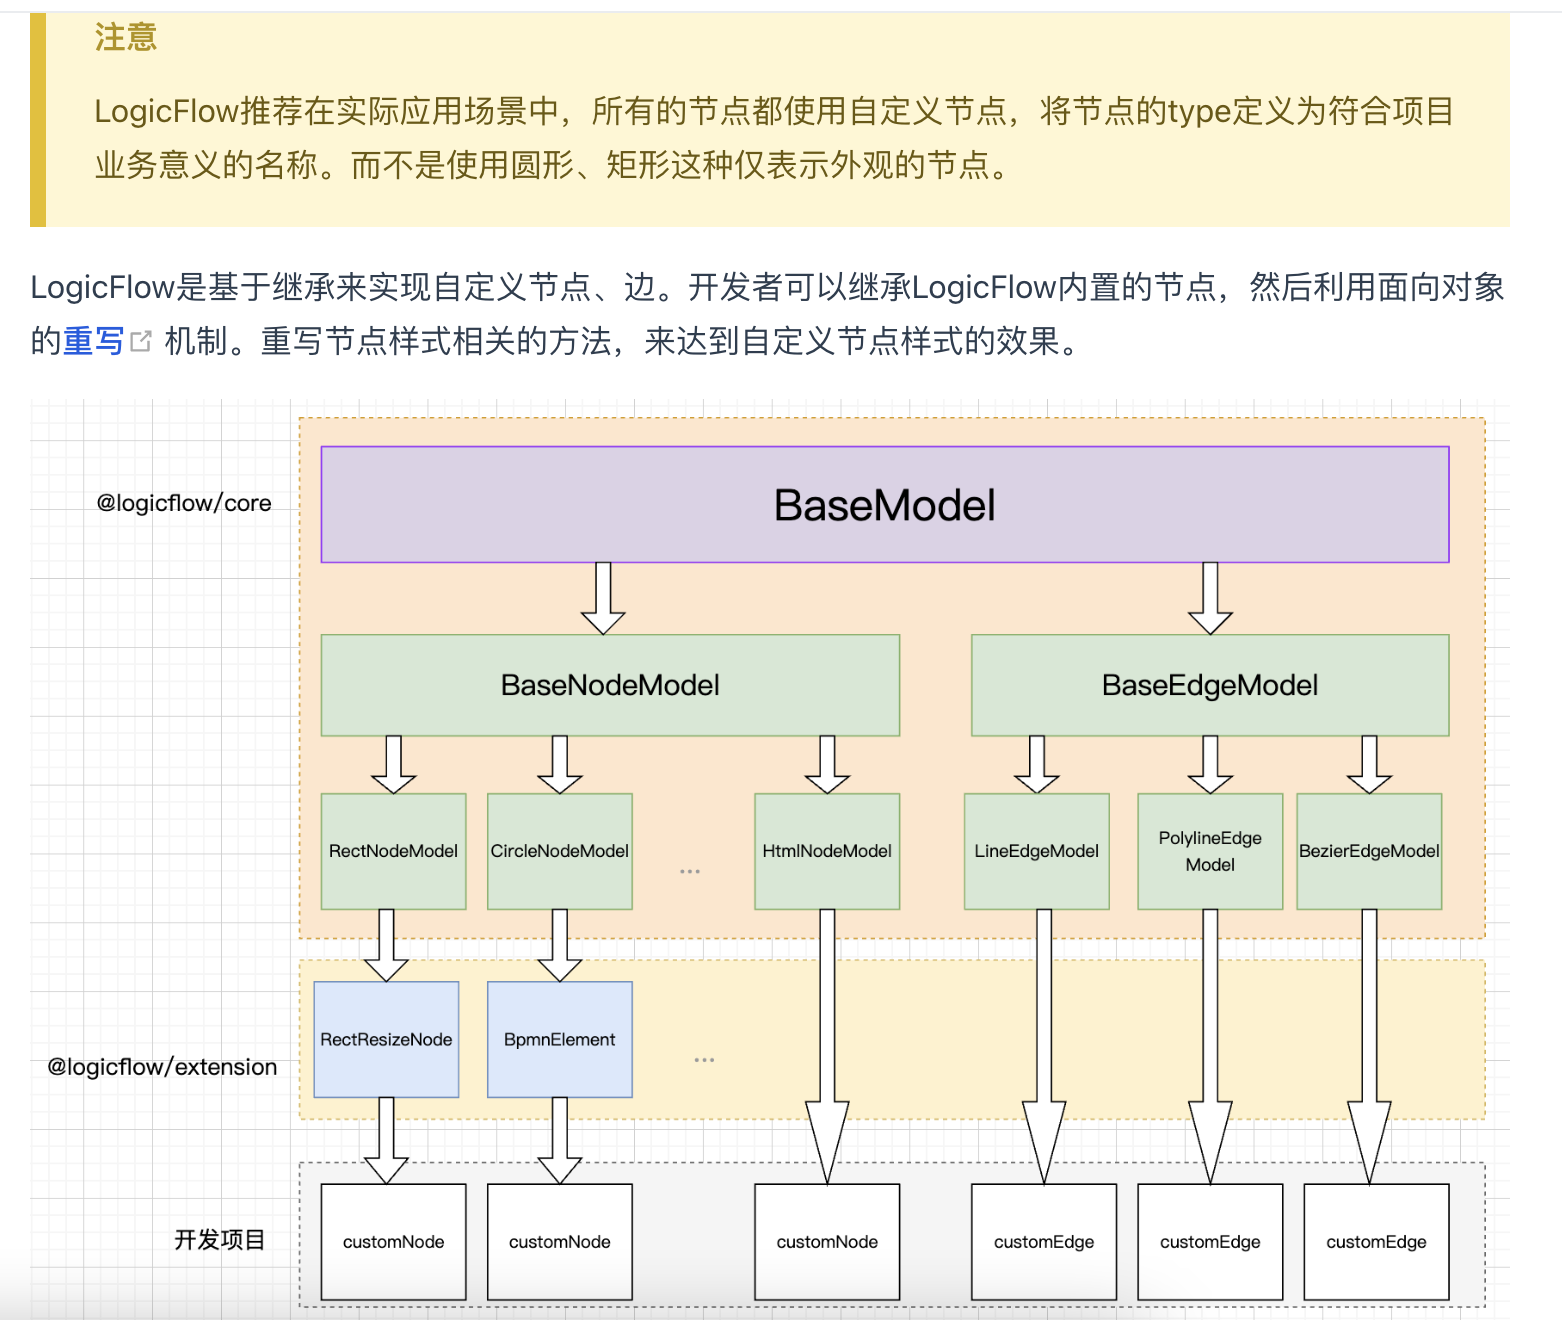Click the RectNodeModel block
Image resolution: width=1562 pixels, height=1320 pixels.
point(393,851)
